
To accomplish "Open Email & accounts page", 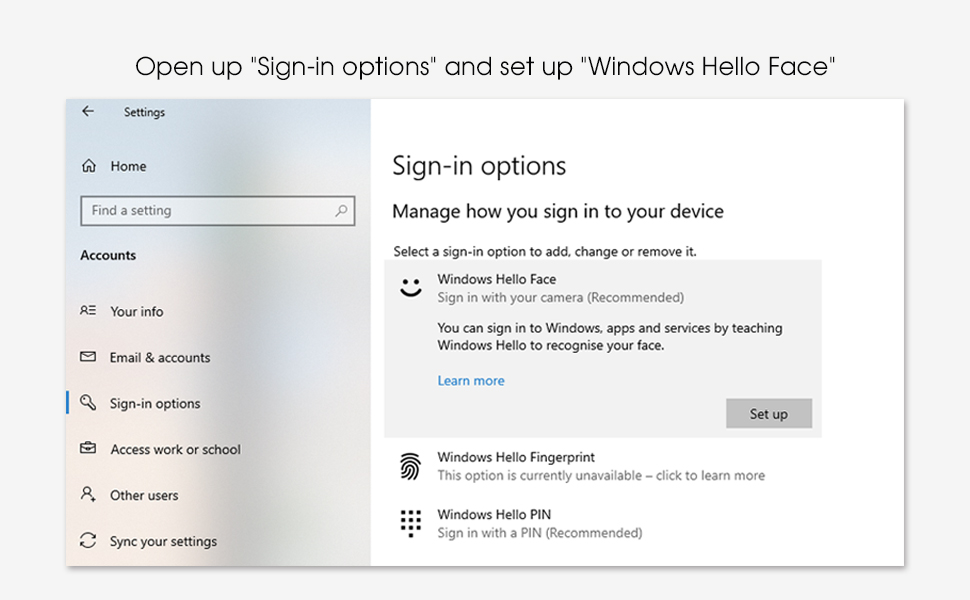I will 160,357.
